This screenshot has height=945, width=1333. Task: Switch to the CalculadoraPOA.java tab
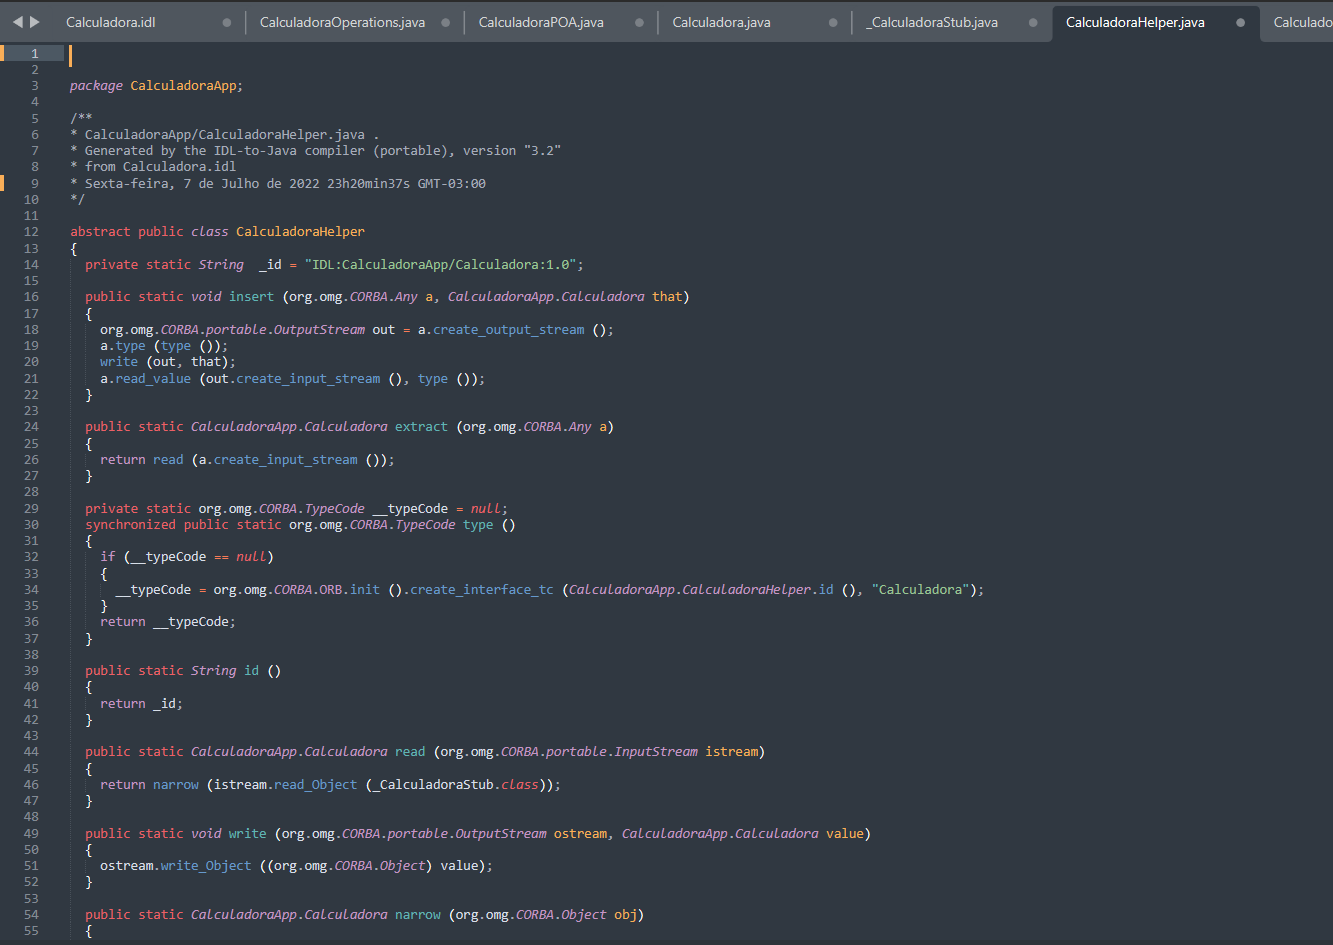pyautogui.click(x=541, y=22)
